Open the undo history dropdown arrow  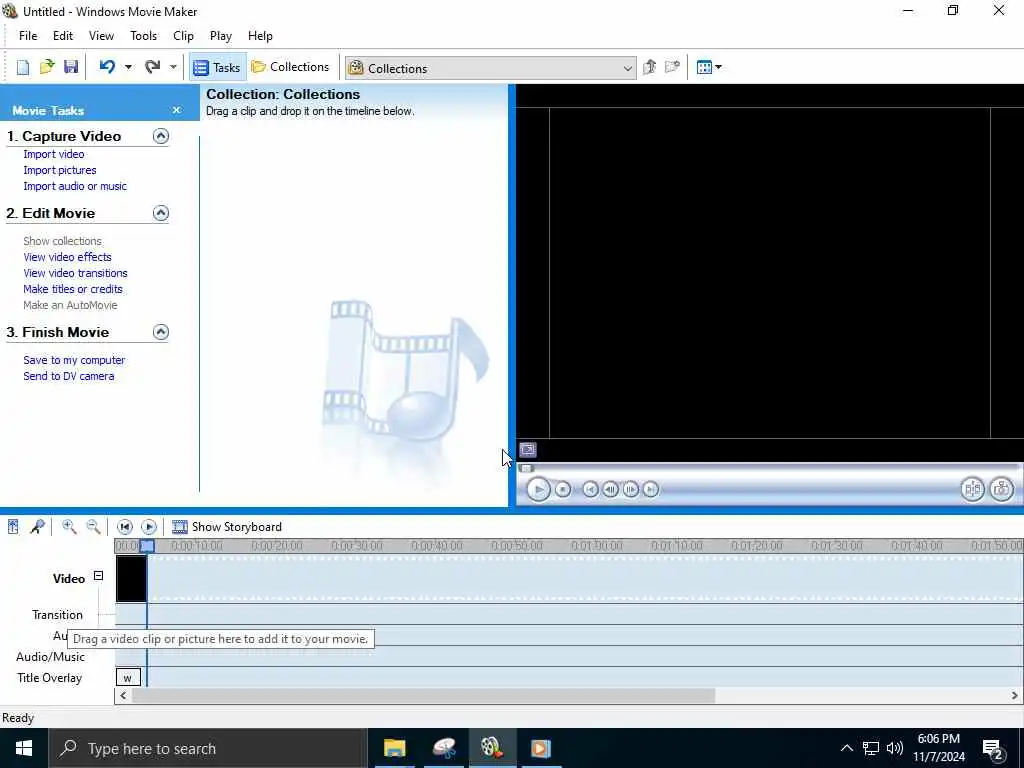click(128, 67)
